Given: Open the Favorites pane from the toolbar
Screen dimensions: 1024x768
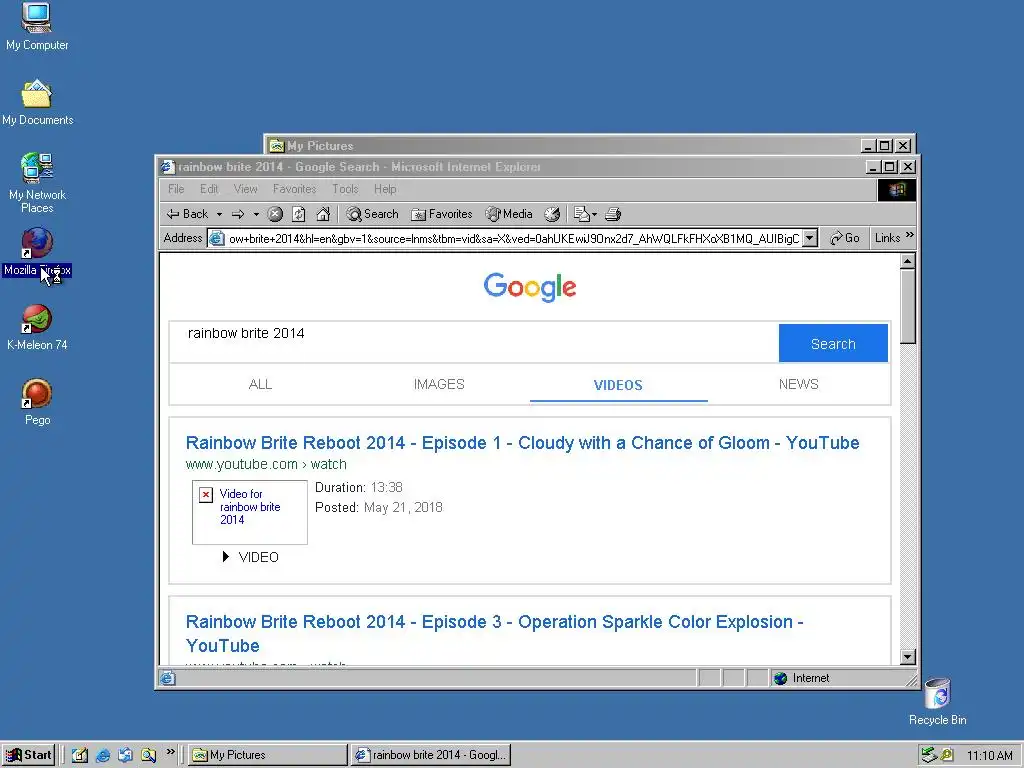Looking at the screenshot, I should tap(441, 214).
